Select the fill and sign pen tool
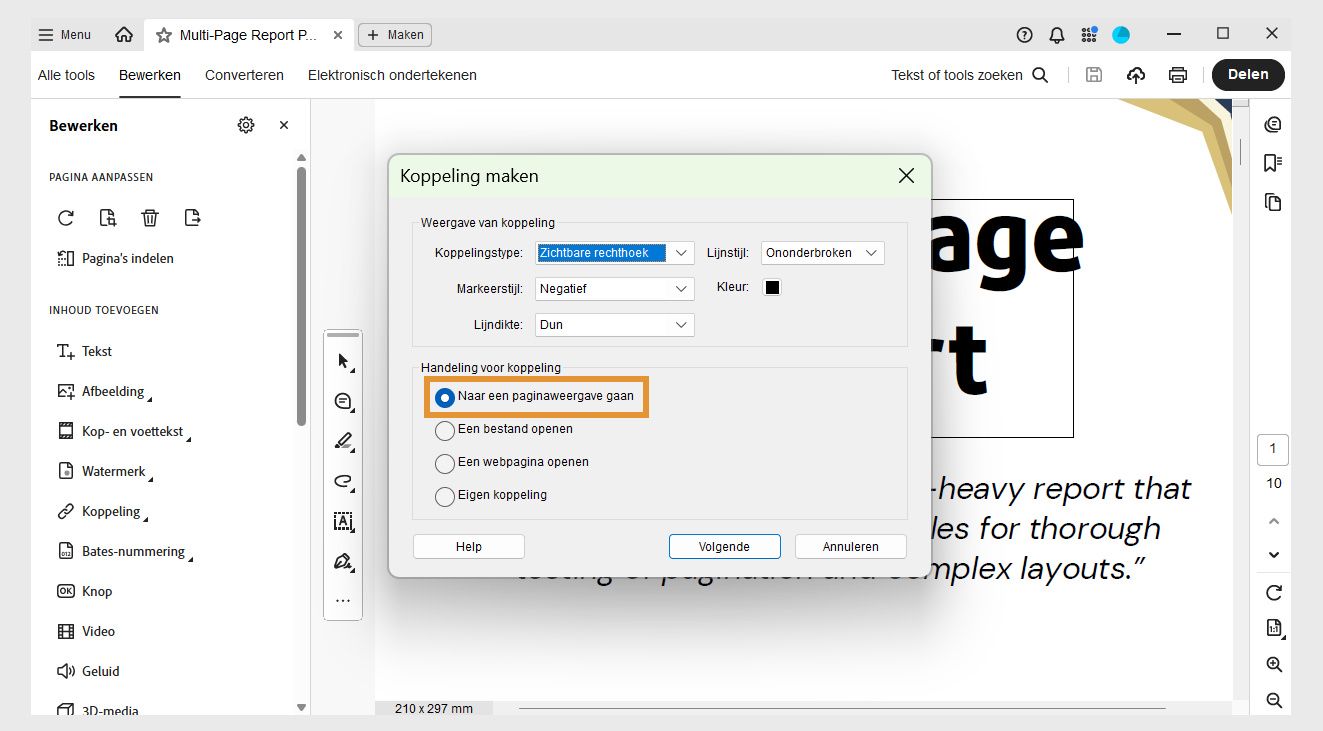 click(343, 561)
